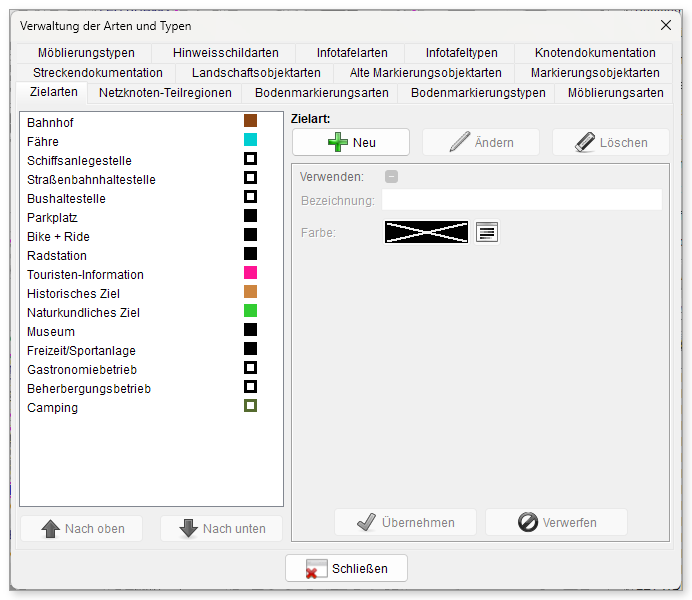Image resolution: width=692 pixels, height=600 pixels.
Task: Click the green plus Neu button
Action: tap(351, 142)
